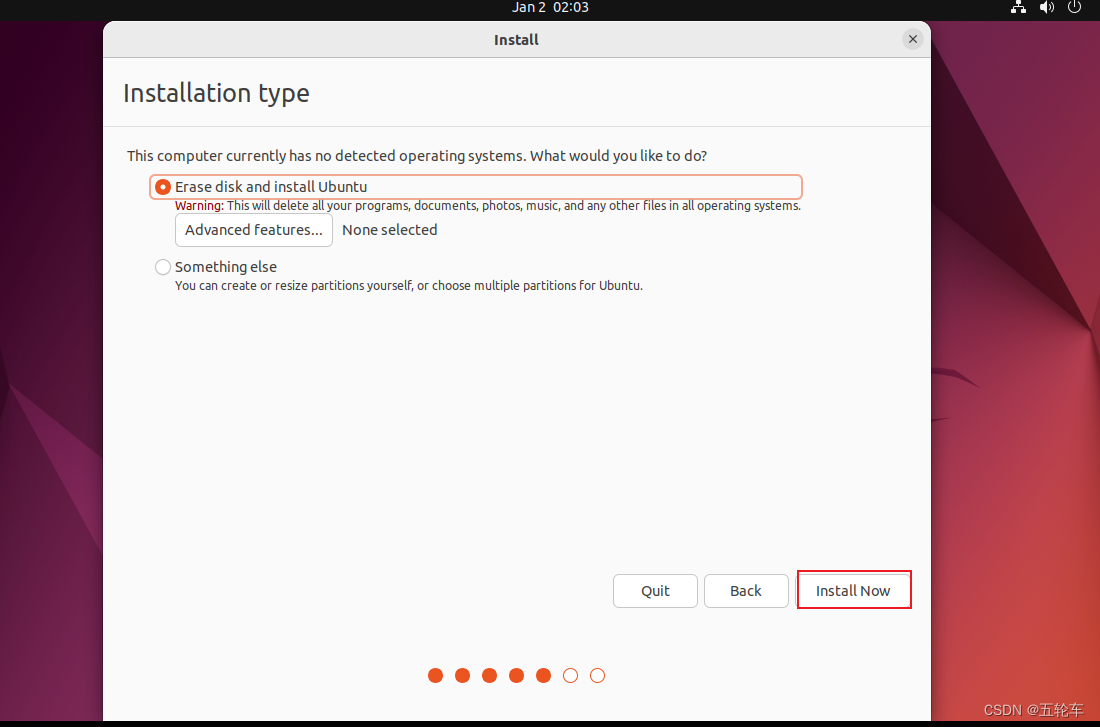Click the Install Now button
The width and height of the screenshot is (1100, 727).
853,591
